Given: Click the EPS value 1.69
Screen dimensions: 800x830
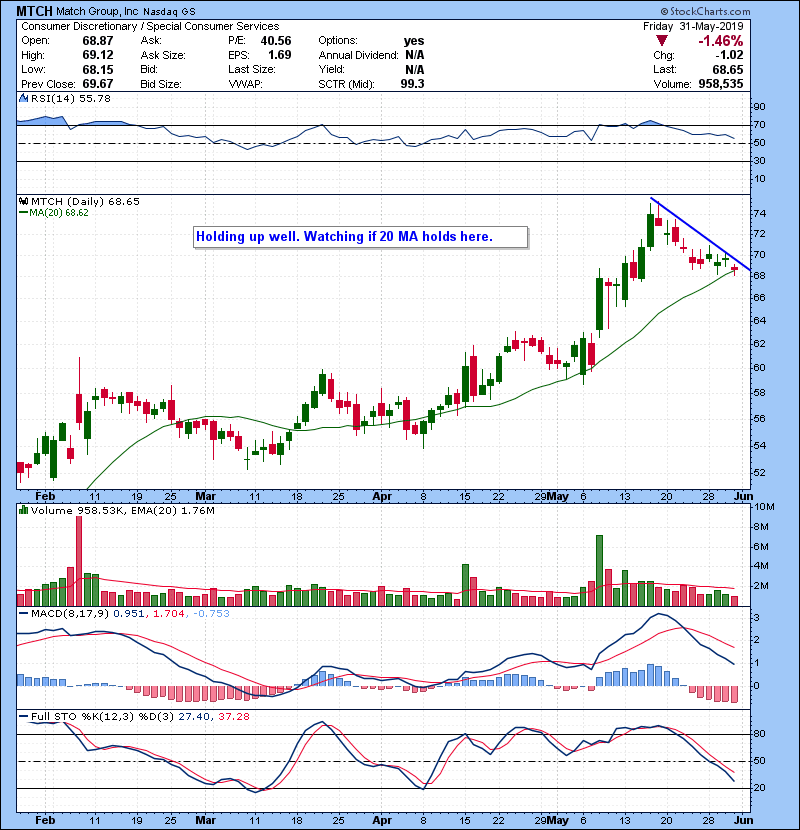Looking at the screenshot, I should coord(280,55).
